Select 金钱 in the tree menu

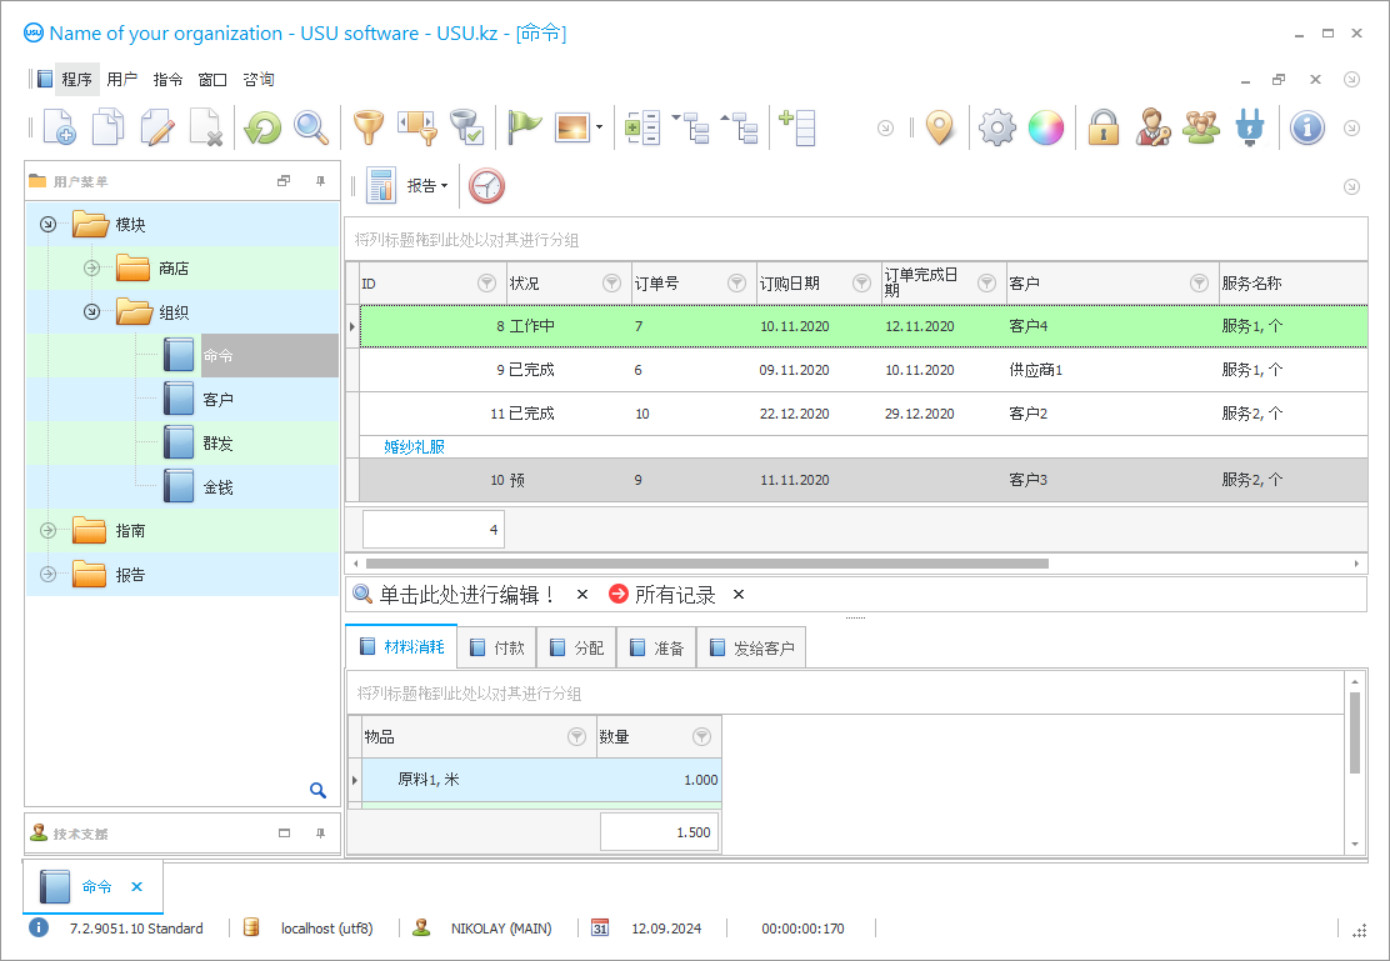pyautogui.click(x=218, y=487)
